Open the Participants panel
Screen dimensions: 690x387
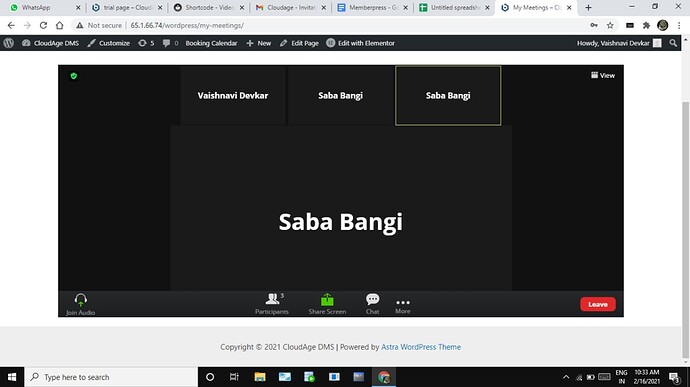tap(272, 304)
